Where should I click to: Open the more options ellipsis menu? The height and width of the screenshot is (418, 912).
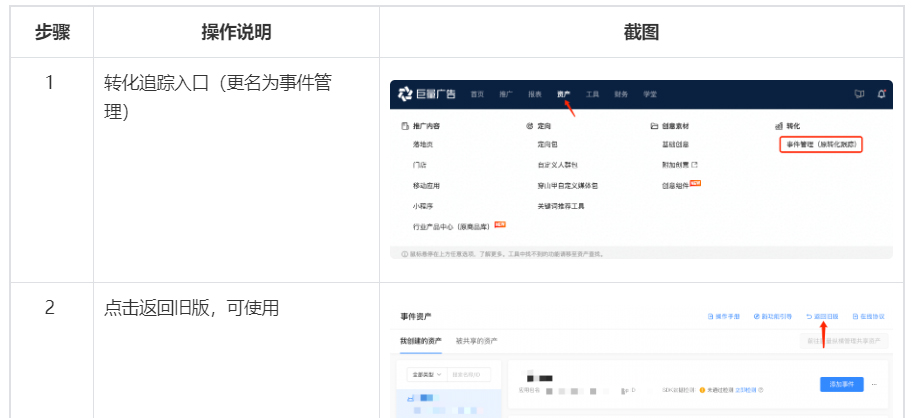click(874, 384)
